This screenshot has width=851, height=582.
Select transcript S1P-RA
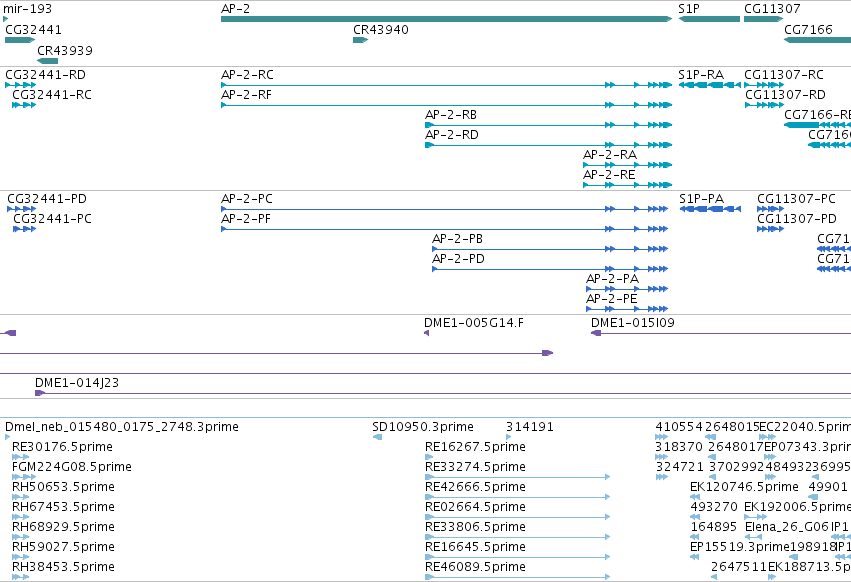[709, 85]
